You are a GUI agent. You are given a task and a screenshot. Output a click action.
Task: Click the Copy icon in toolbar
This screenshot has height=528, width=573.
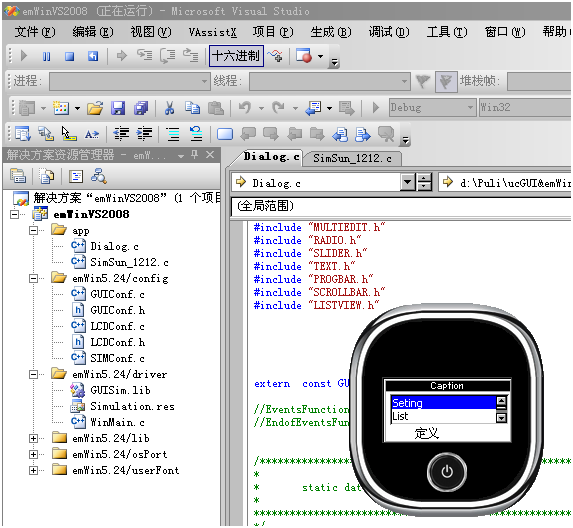[192, 108]
